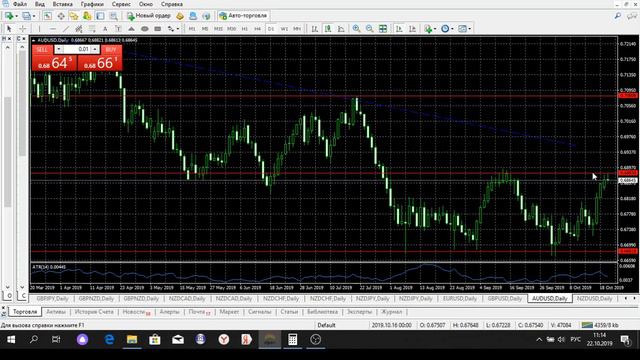640x360 pixels.
Task: Toggle Авто-торговля auto trading
Action: (x=243, y=16)
